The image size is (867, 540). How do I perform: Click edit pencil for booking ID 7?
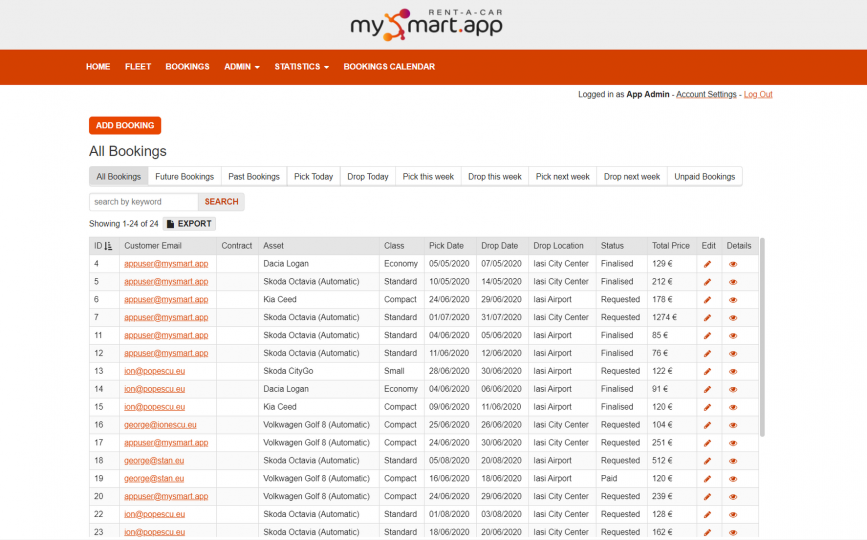(x=707, y=318)
